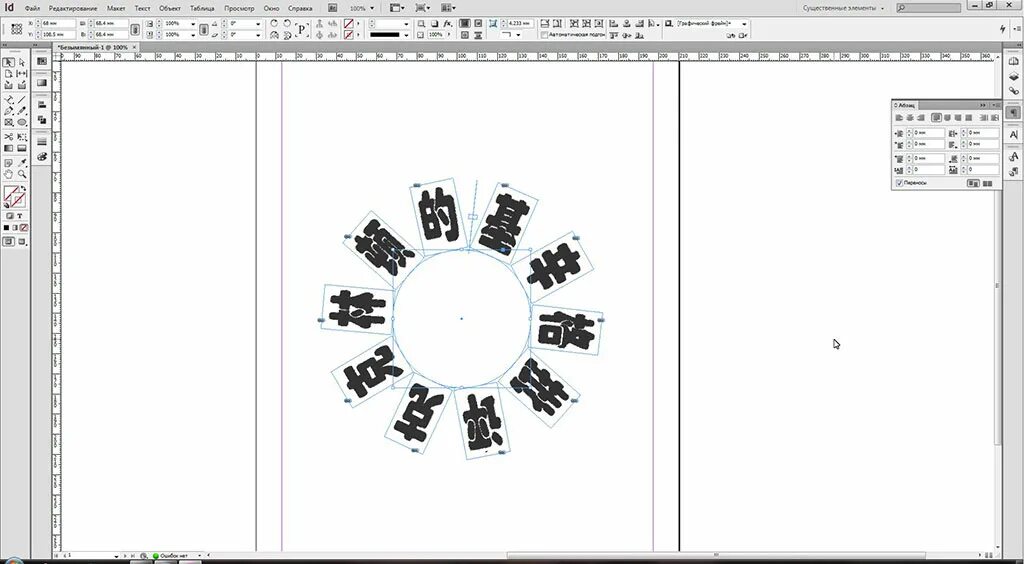Open the Редактирование menu

point(72,8)
